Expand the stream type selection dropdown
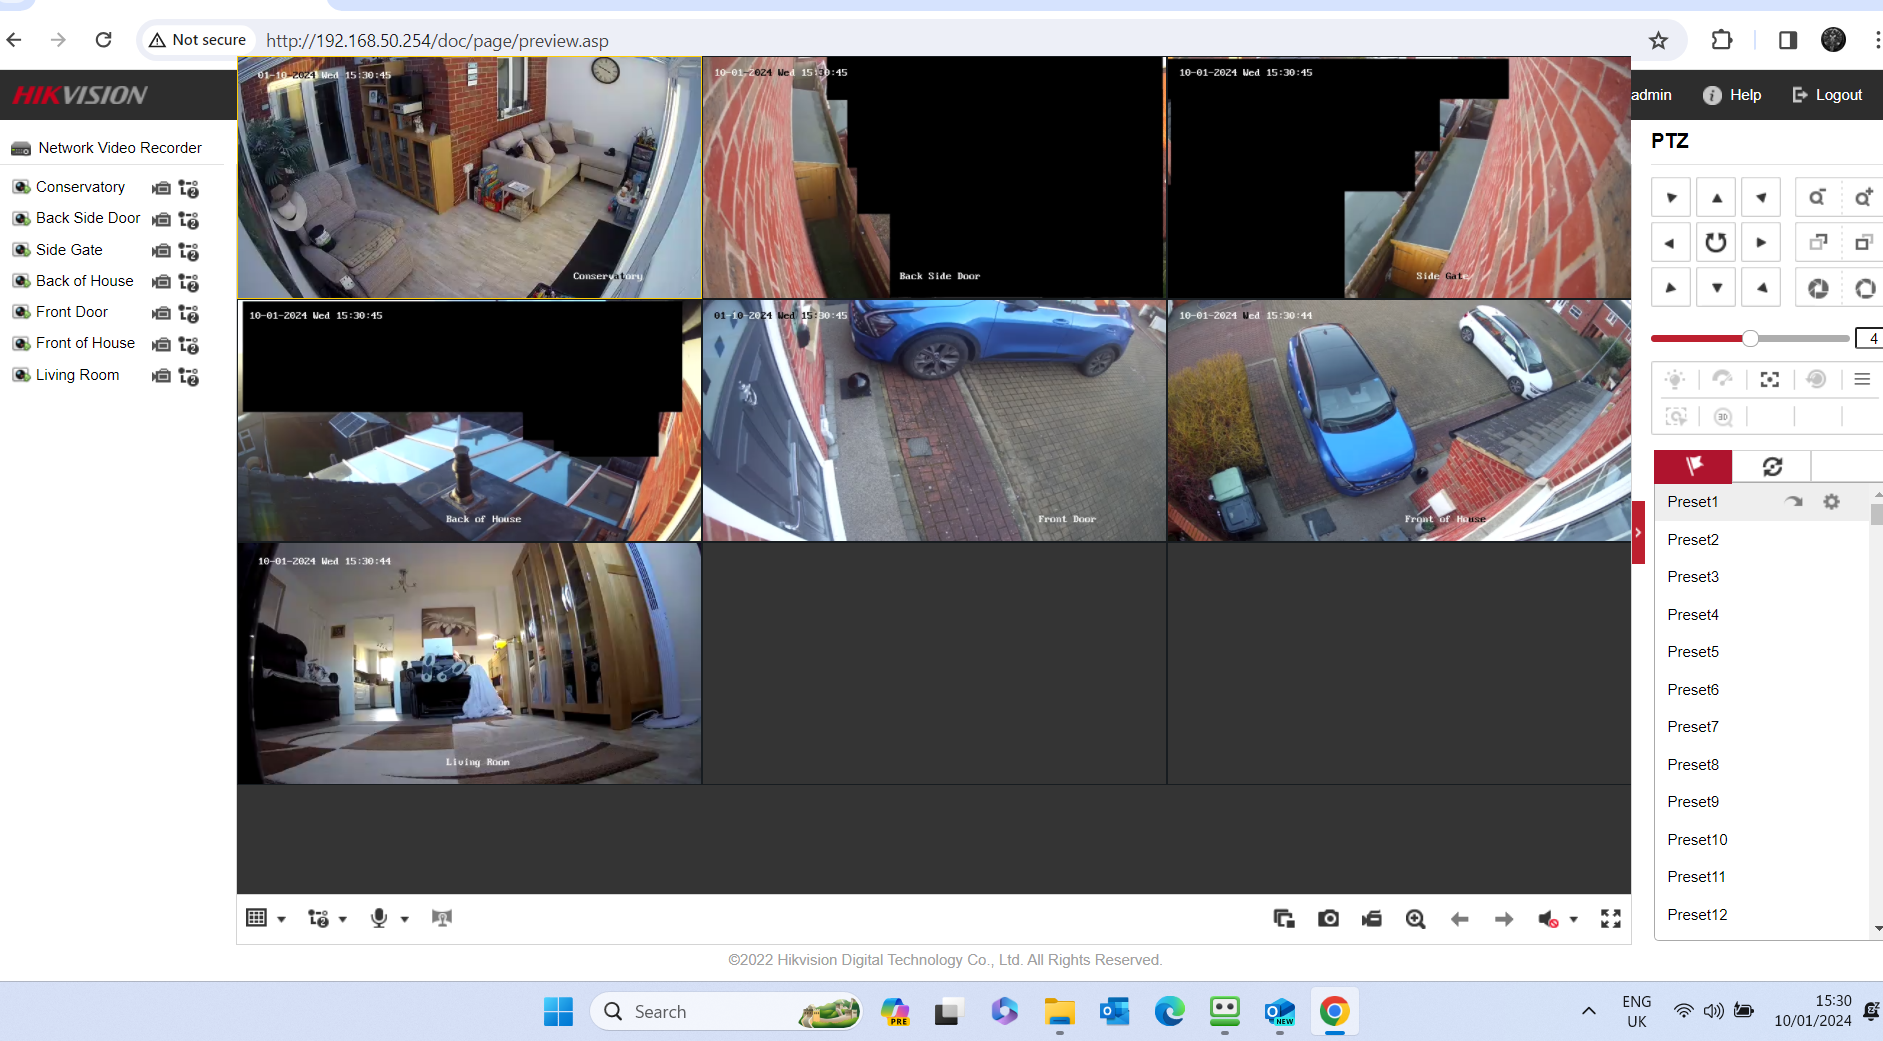1883x1041 pixels. point(341,917)
